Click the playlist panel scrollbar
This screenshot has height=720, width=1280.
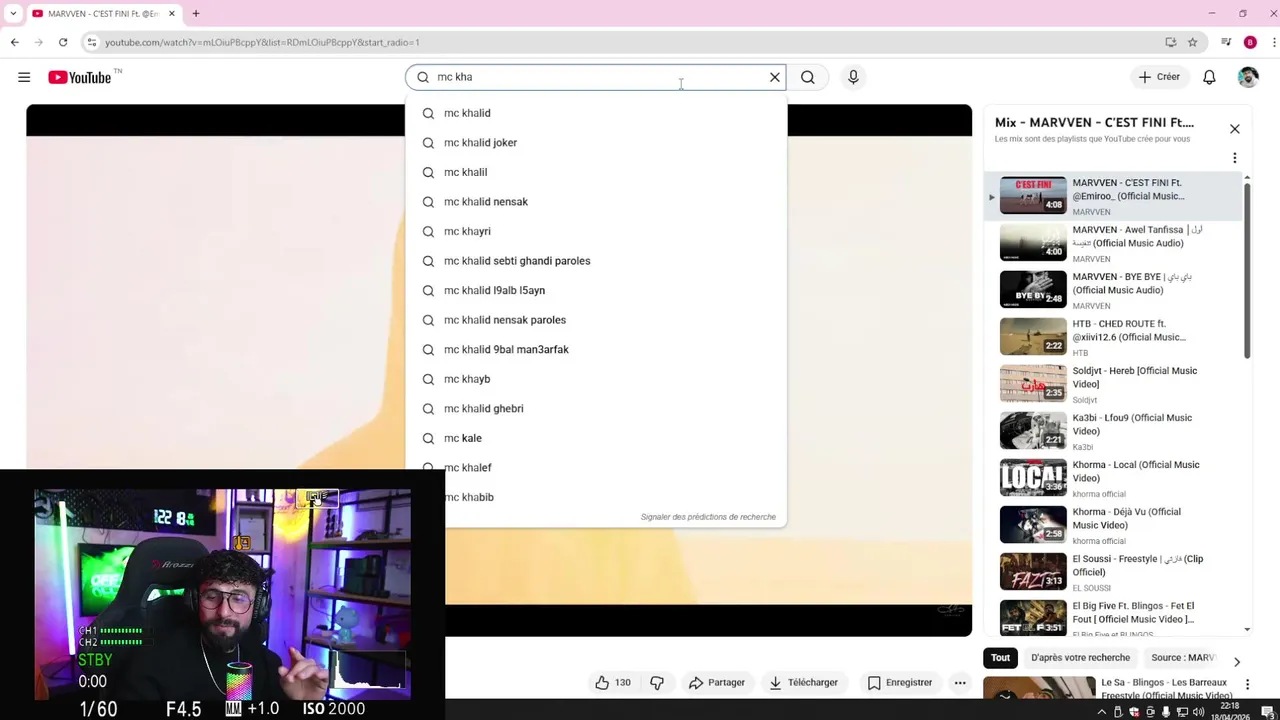point(1247,270)
